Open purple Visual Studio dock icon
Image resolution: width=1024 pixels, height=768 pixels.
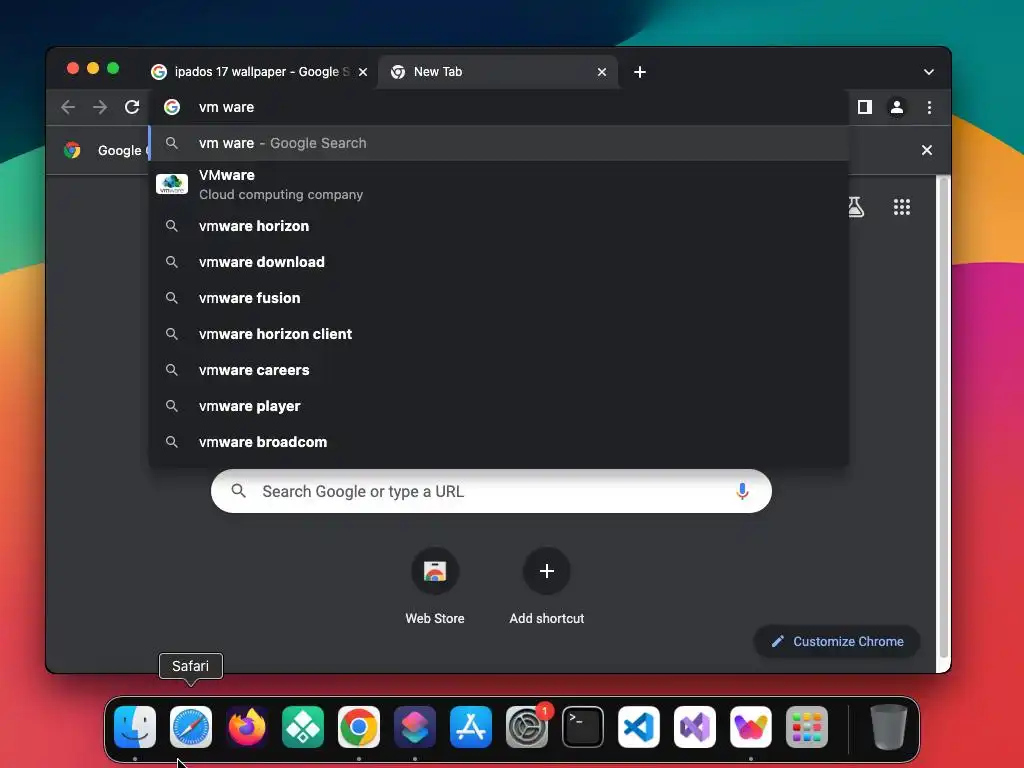[695, 727]
